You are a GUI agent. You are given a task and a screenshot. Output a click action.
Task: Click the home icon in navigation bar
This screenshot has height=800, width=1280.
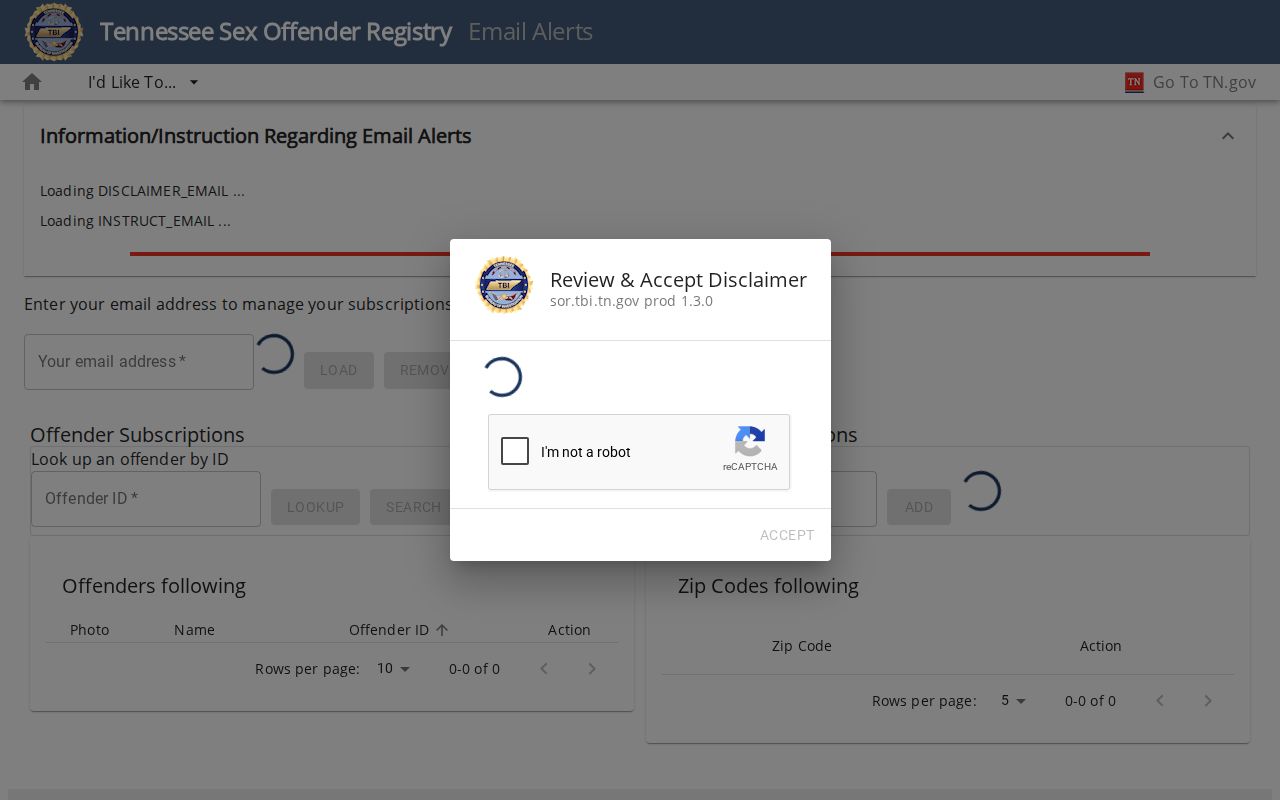pyautogui.click(x=32, y=82)
